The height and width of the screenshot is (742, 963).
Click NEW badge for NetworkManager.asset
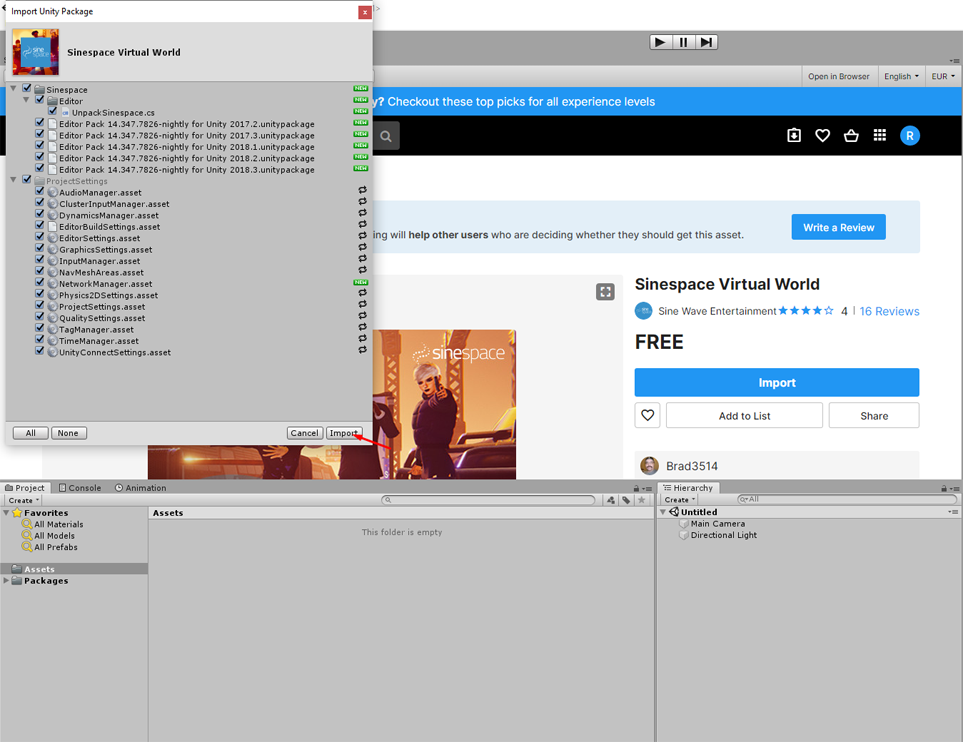coord(361,282)
